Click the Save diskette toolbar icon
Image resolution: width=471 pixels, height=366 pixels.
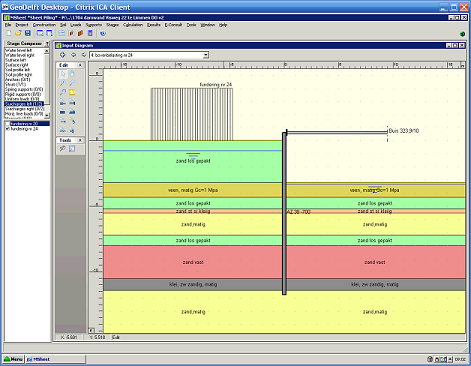(28, 33)
